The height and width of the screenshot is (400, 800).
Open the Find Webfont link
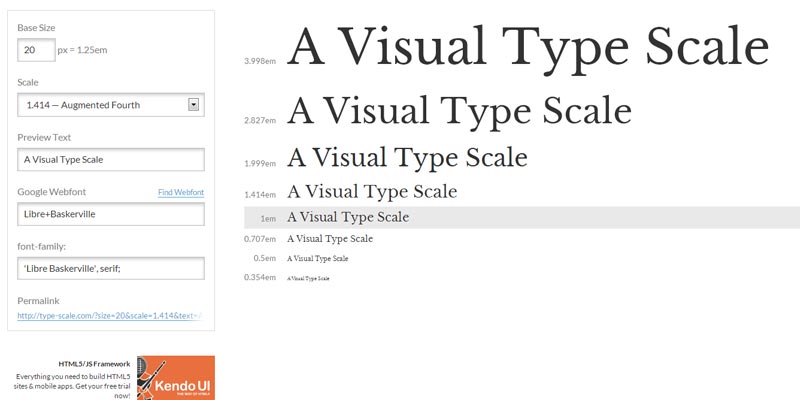181,192
